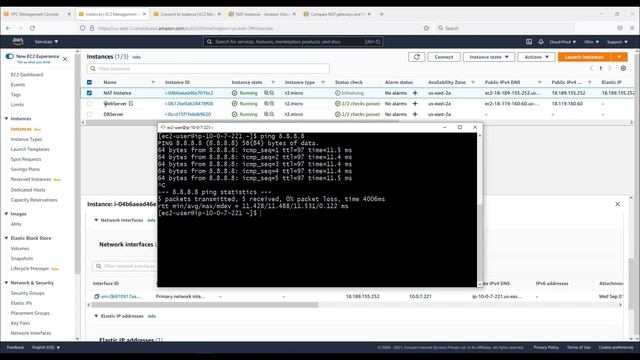Go to next page of instances

610,69
